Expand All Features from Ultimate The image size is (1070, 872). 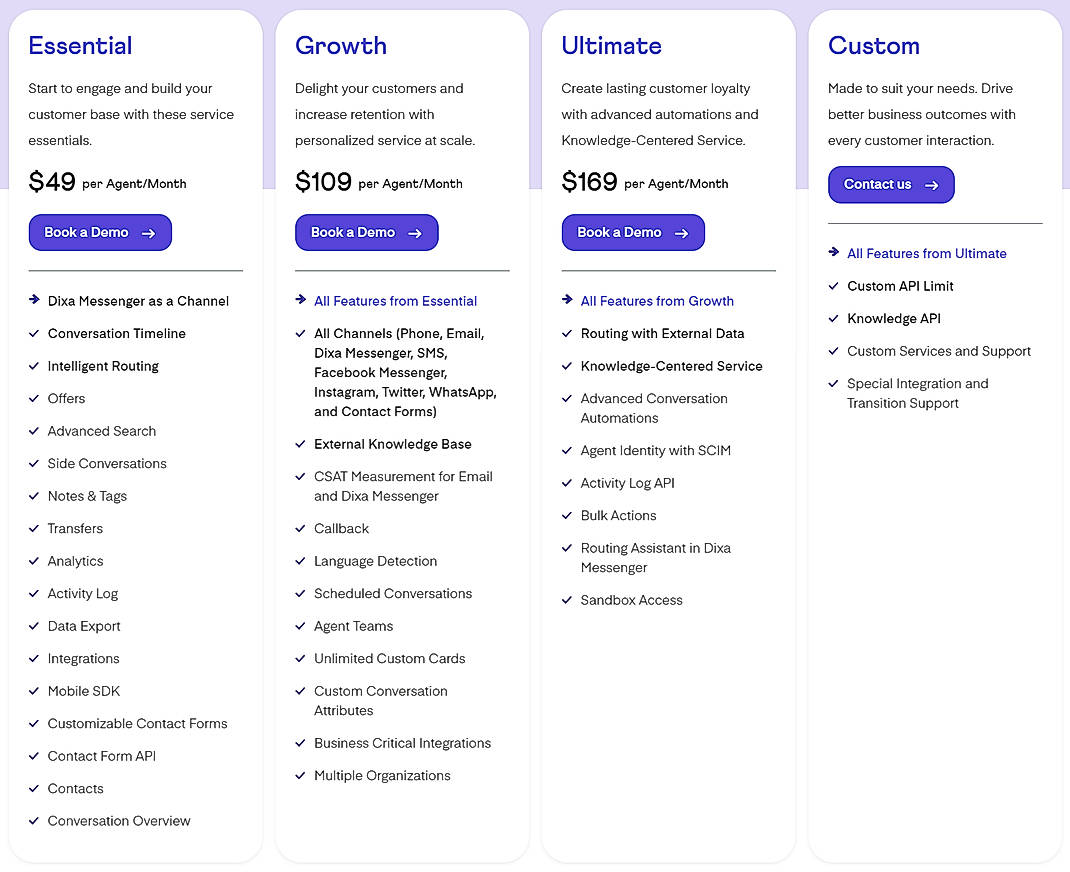pyautogui.click(x=927, y=253)
